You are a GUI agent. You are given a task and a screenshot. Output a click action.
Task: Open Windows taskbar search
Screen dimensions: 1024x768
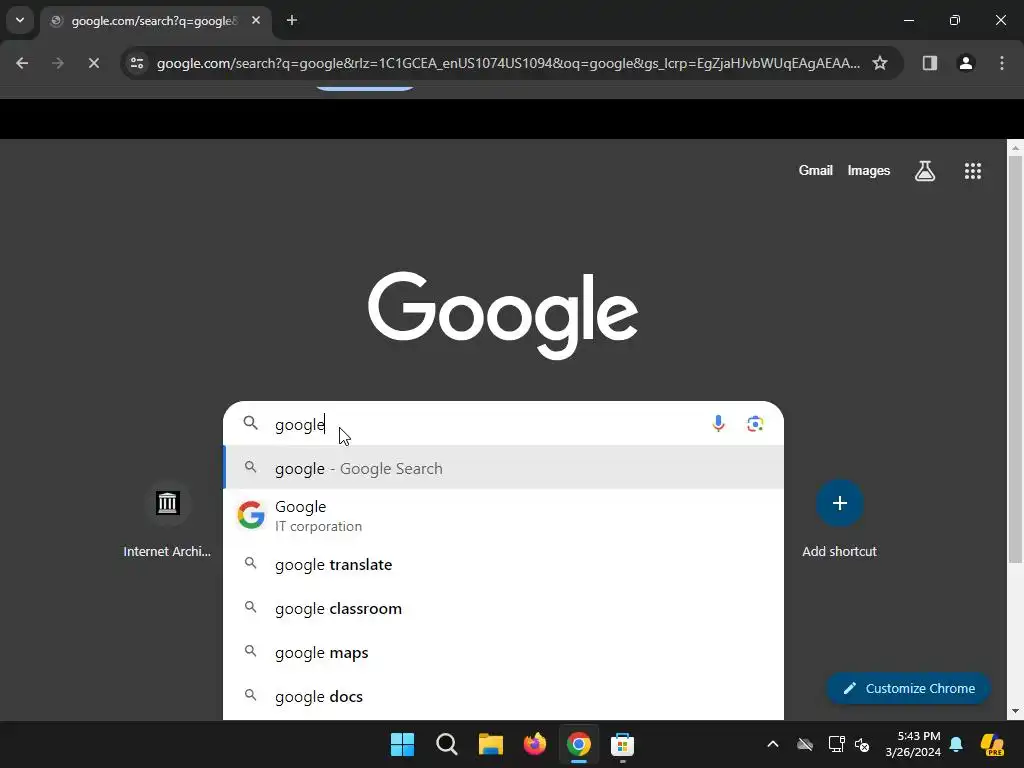pyautogui.click(x=447, y=744)
